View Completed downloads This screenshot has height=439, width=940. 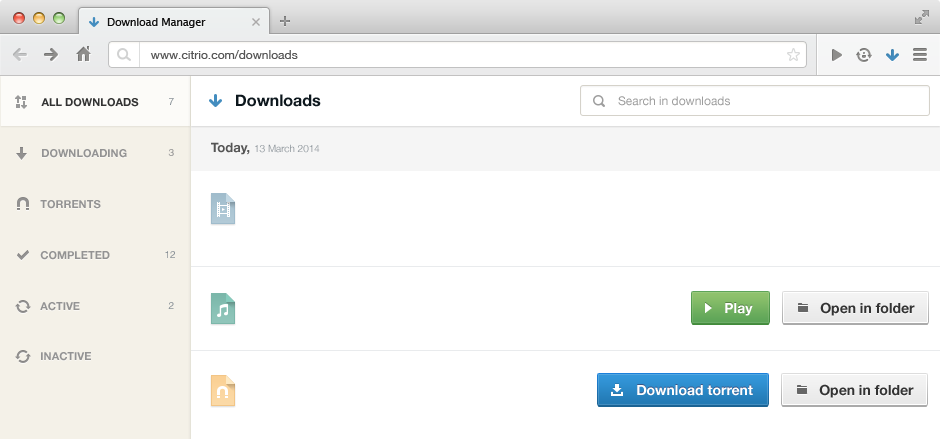click(x=75, y=255)
